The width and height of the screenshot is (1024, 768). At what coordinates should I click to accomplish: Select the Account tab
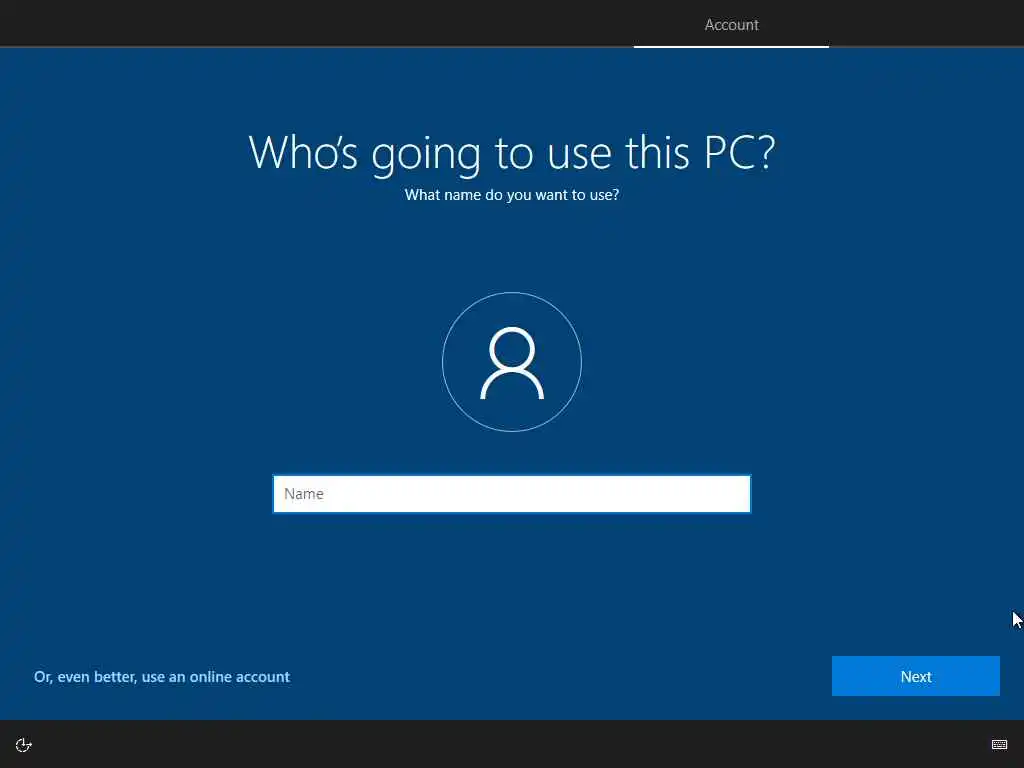click(731, 25)
